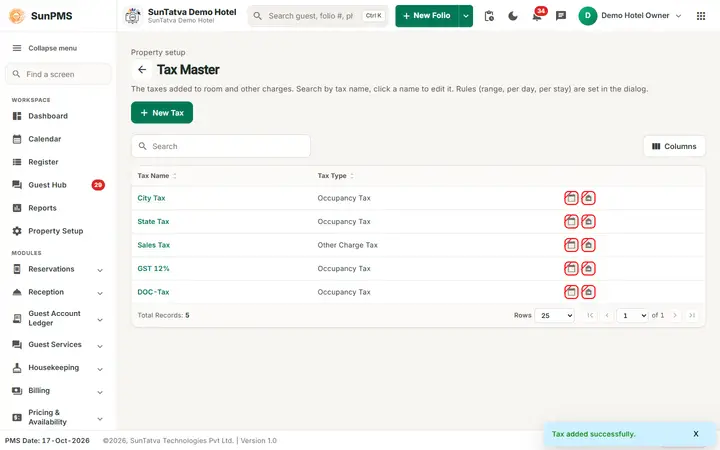
Task: Go back with the arrow beside Tax Master
Action: click(x=142, y=70)
